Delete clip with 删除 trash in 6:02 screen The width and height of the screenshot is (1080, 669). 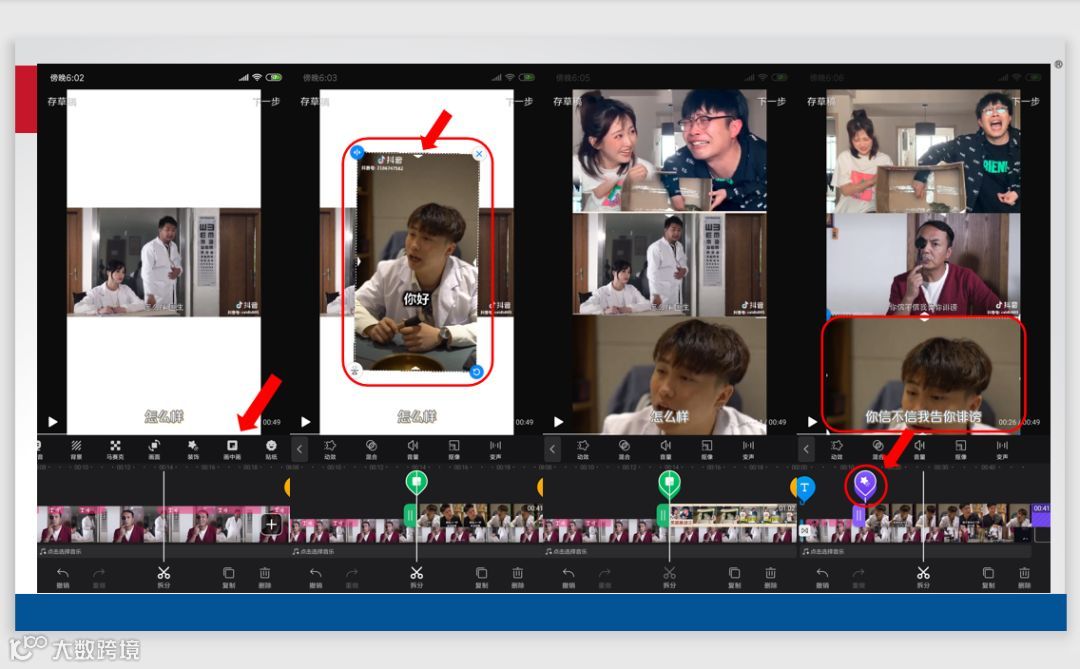pyautogui.click(x=264, y=577)
